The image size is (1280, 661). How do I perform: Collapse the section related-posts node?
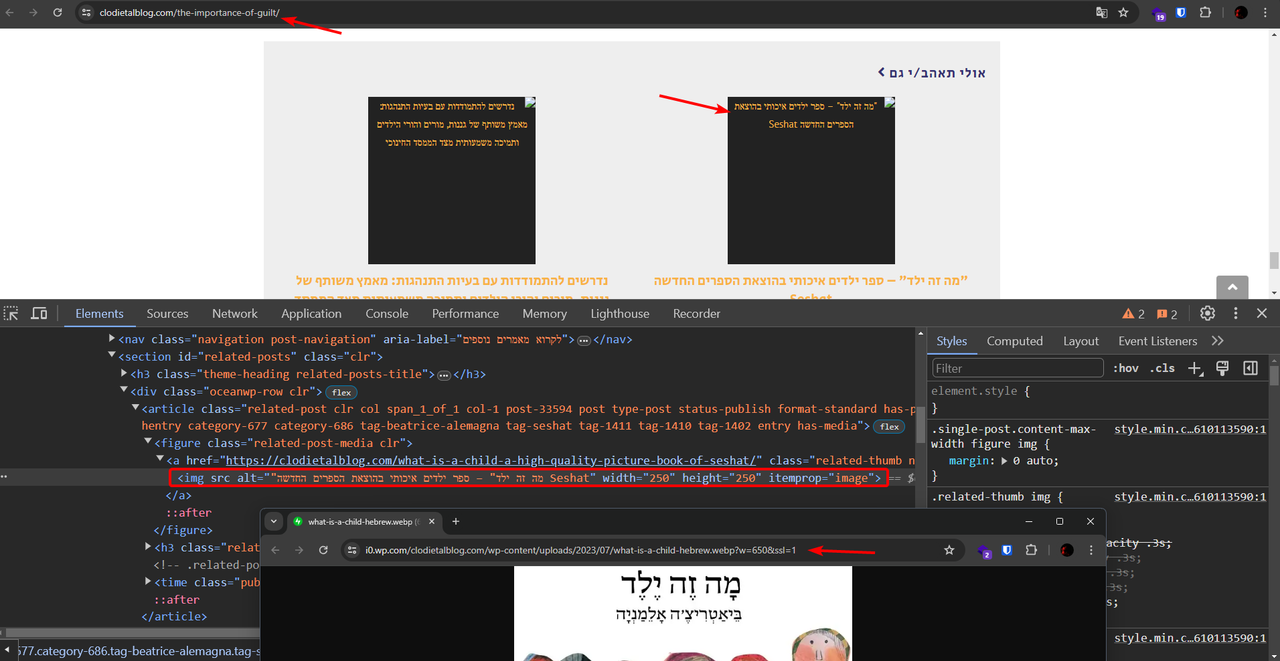112,356
